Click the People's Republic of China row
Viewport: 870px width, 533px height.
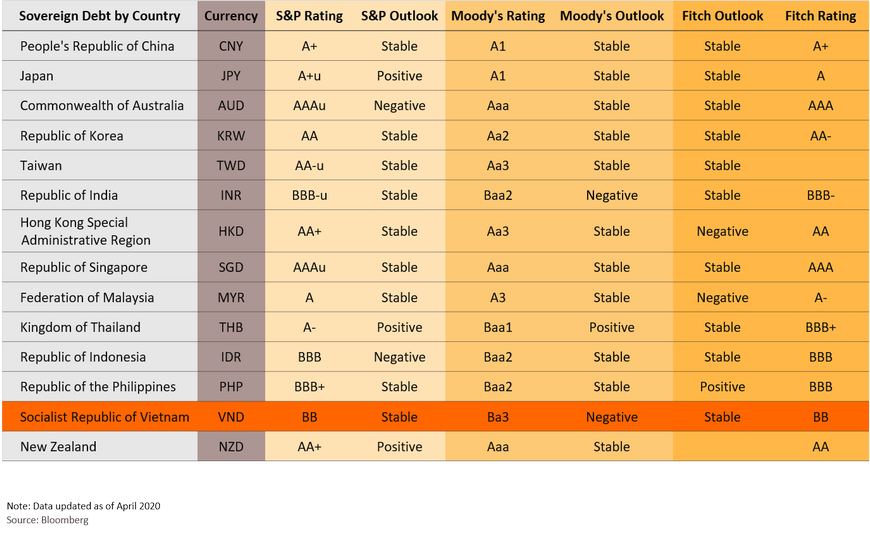436,46
